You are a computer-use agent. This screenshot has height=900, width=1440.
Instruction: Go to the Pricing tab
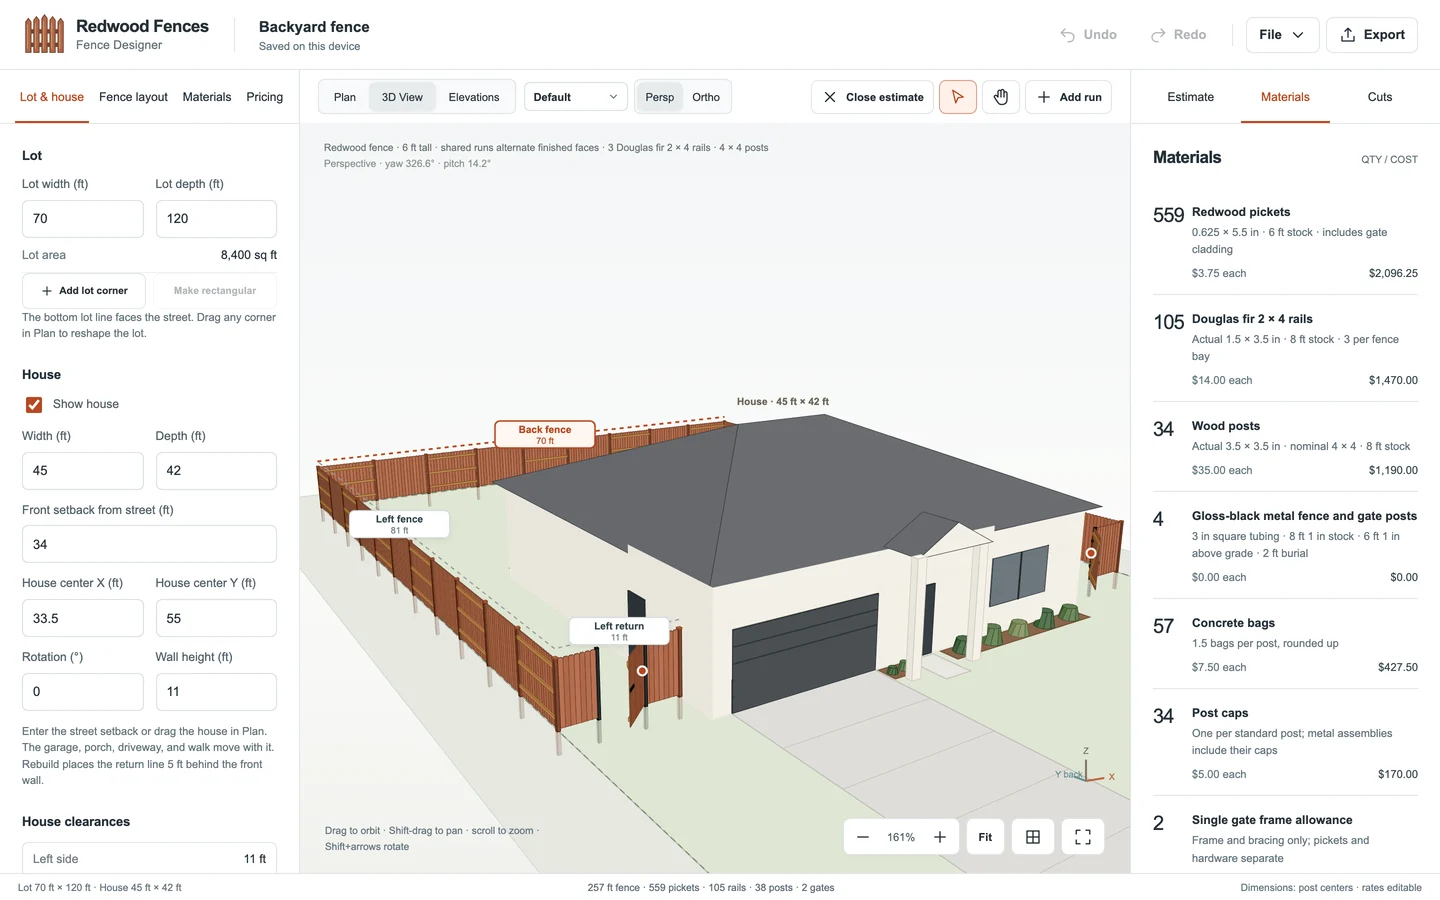[x=265, y=97]
